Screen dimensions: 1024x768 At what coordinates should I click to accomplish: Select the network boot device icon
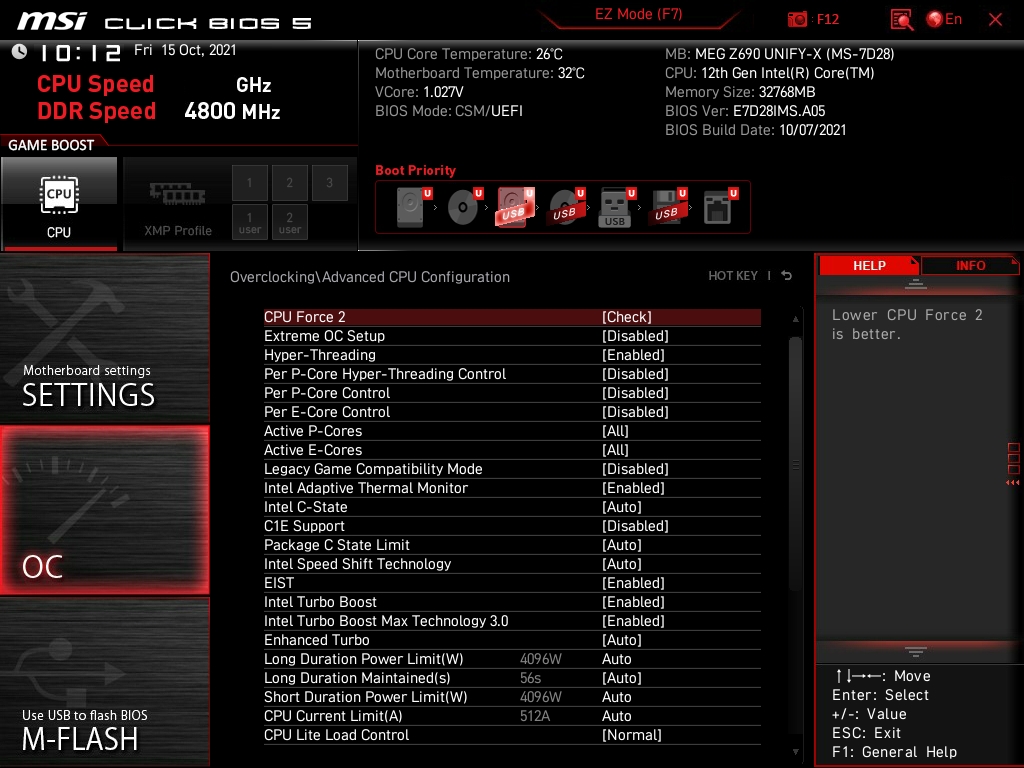click(x=716, y=207)
